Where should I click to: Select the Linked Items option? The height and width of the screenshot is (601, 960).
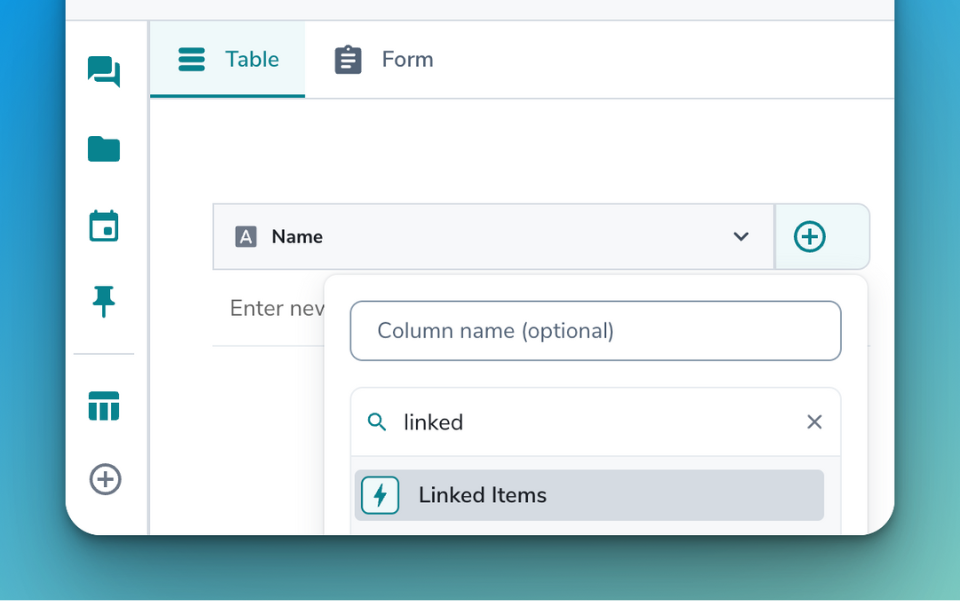(589, 495)
